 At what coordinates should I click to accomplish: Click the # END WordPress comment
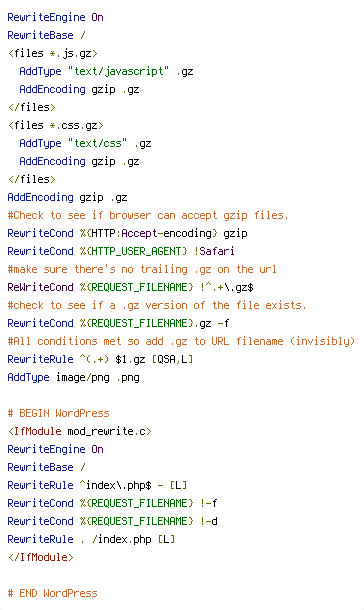[52, 593]
